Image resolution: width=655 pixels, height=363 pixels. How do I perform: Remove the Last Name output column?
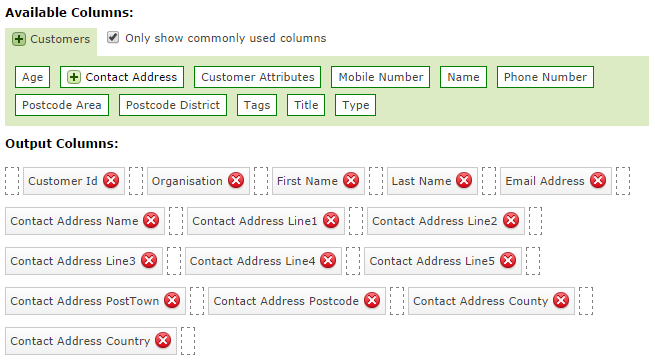(464, 180)
